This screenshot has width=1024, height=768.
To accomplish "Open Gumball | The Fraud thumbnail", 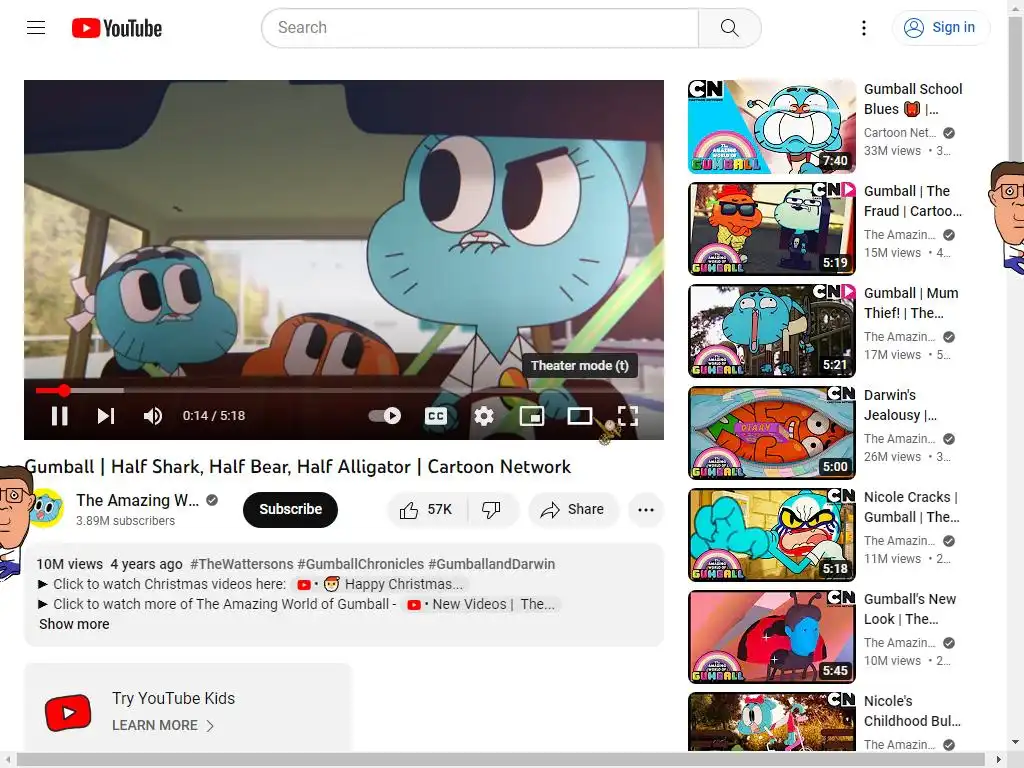I will pos(772,229).
